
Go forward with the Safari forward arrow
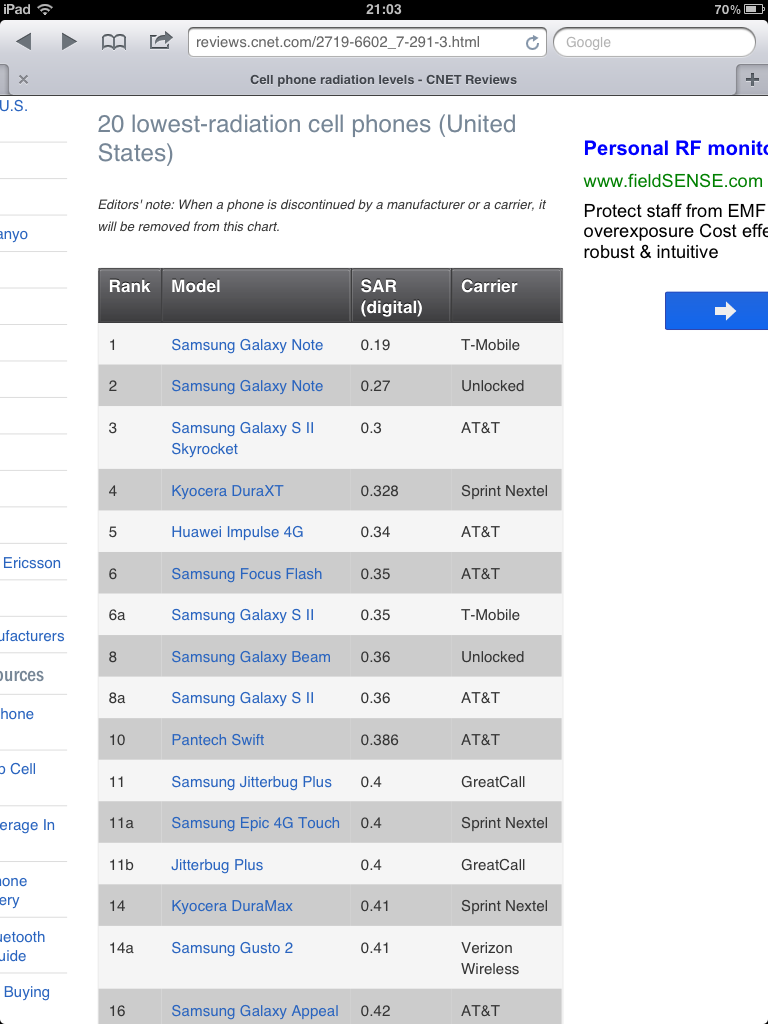(69, 42)
